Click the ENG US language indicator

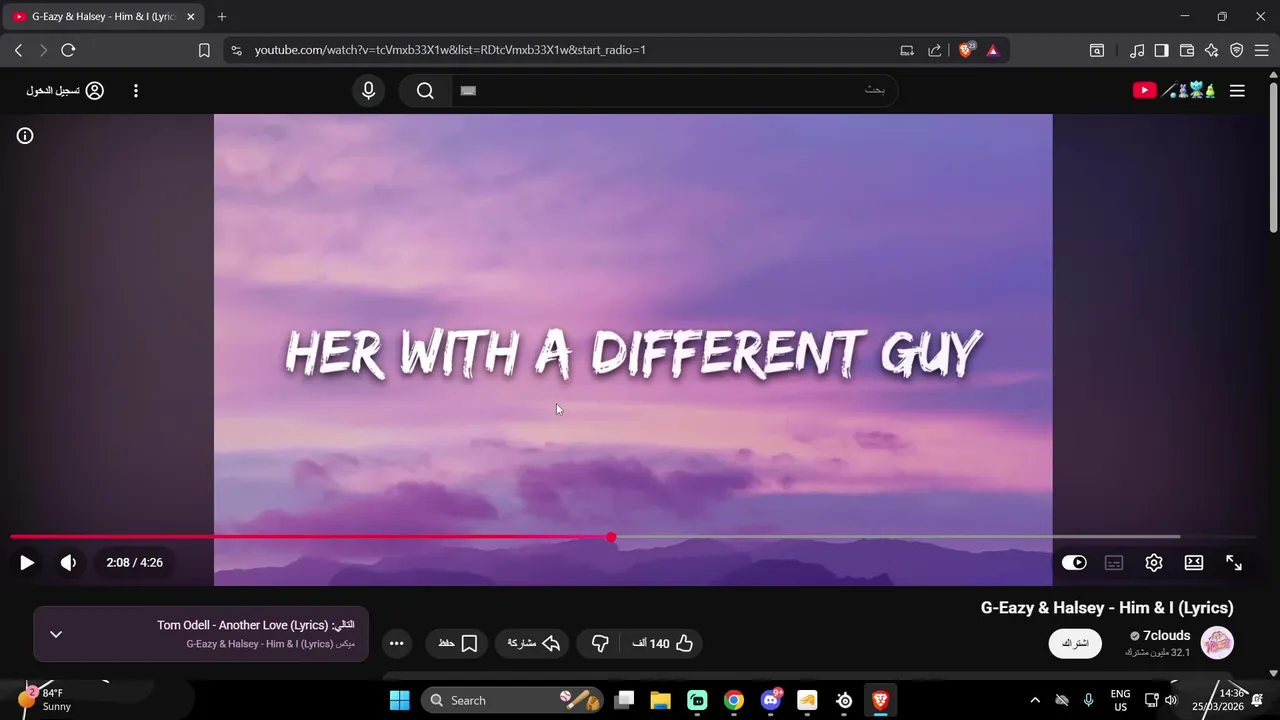click(x=1120, y=700)
